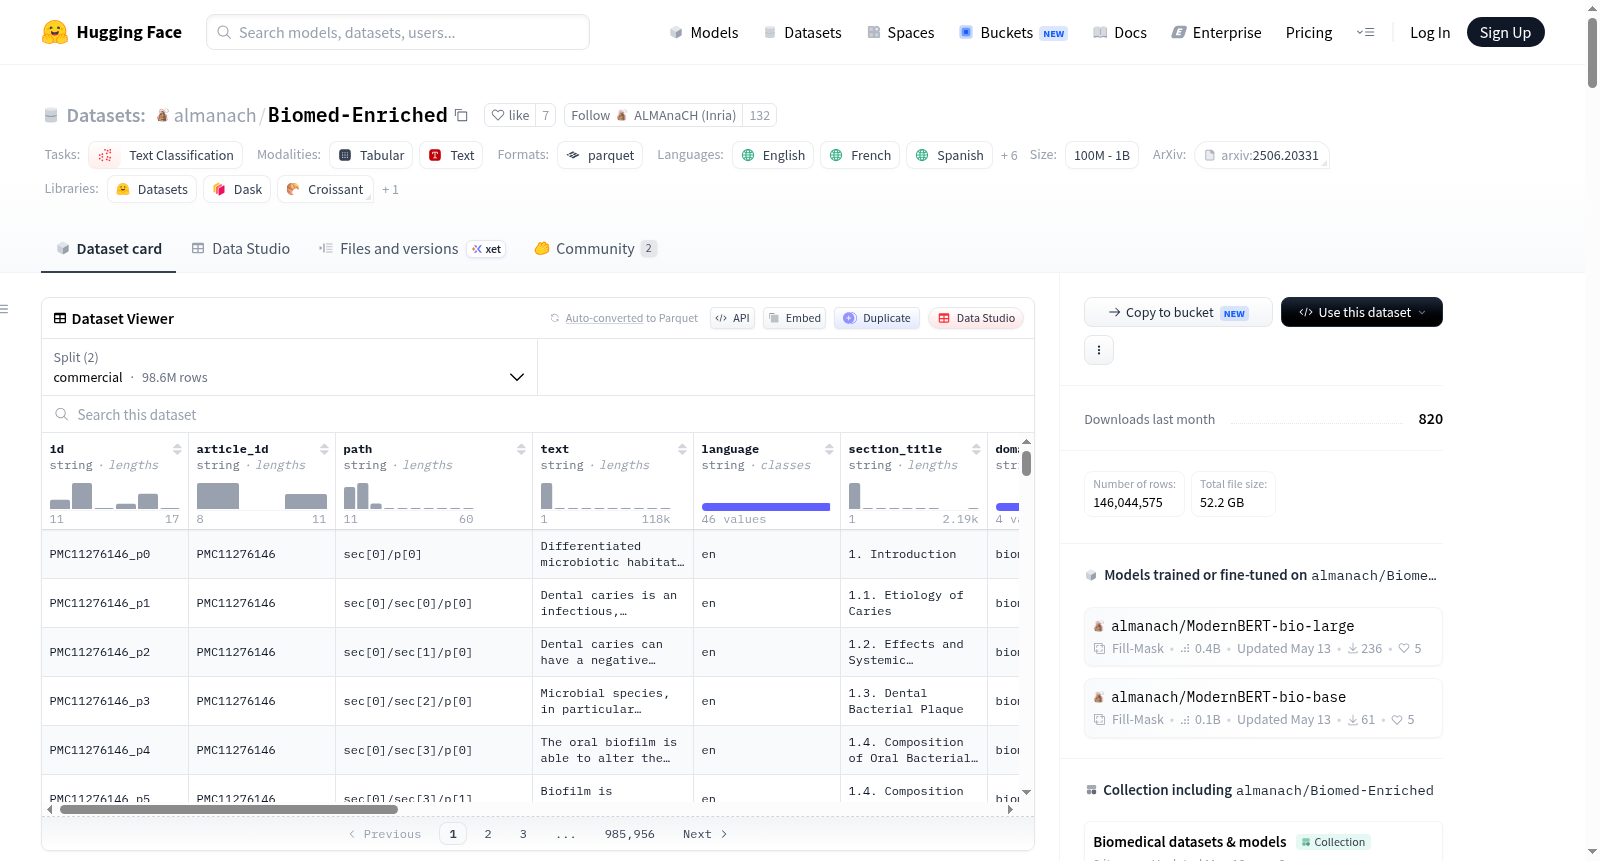Open the Community tab

coord(596,248)
